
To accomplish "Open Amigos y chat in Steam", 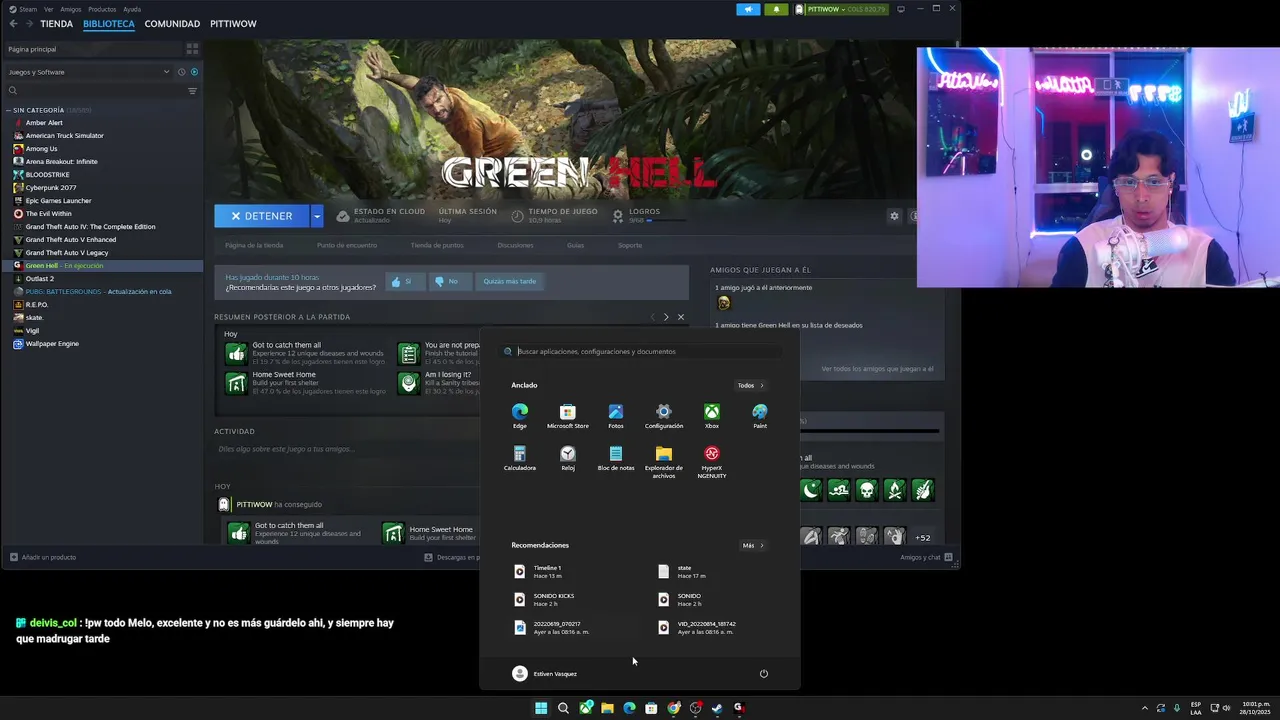I will click(926, 557).
